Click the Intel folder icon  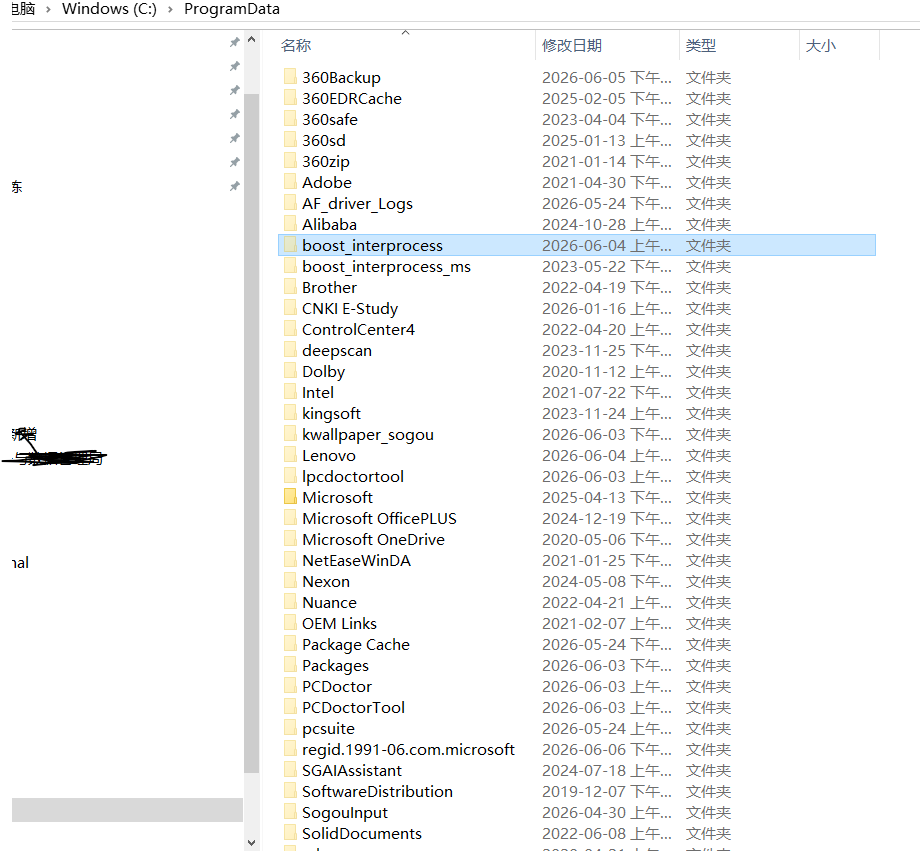point(290,392)
